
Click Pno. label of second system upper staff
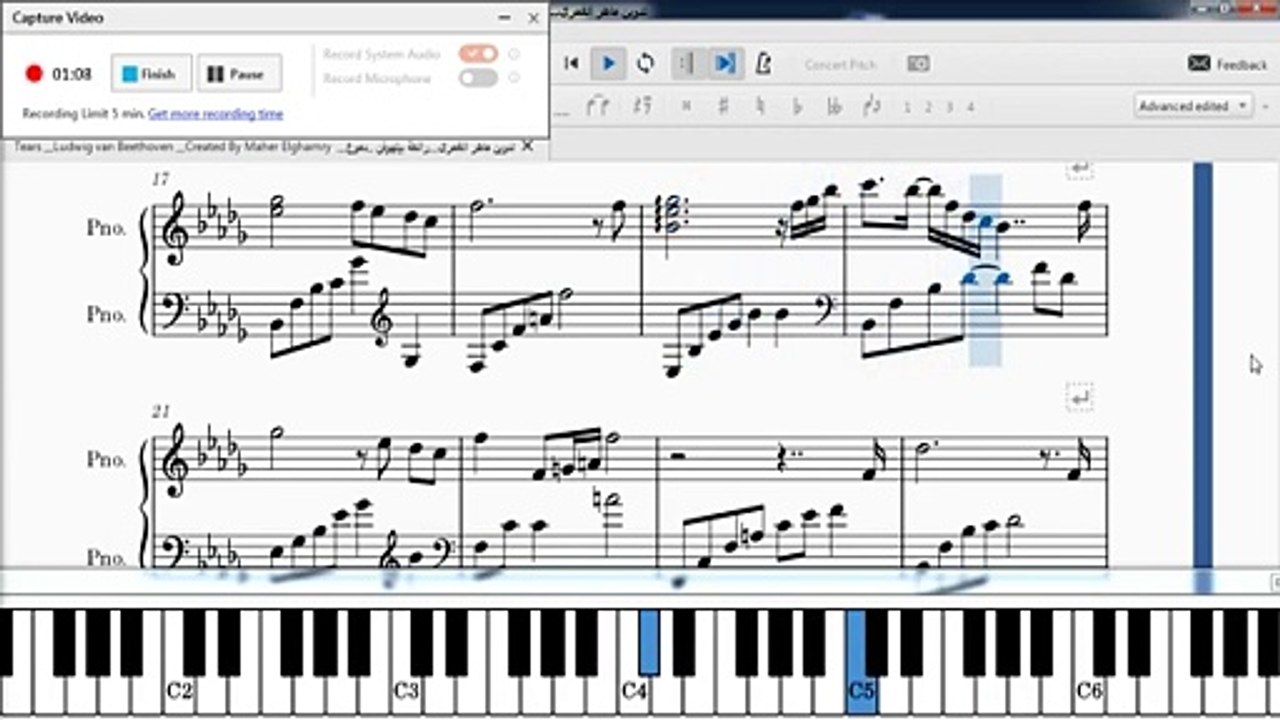(106, 460)
